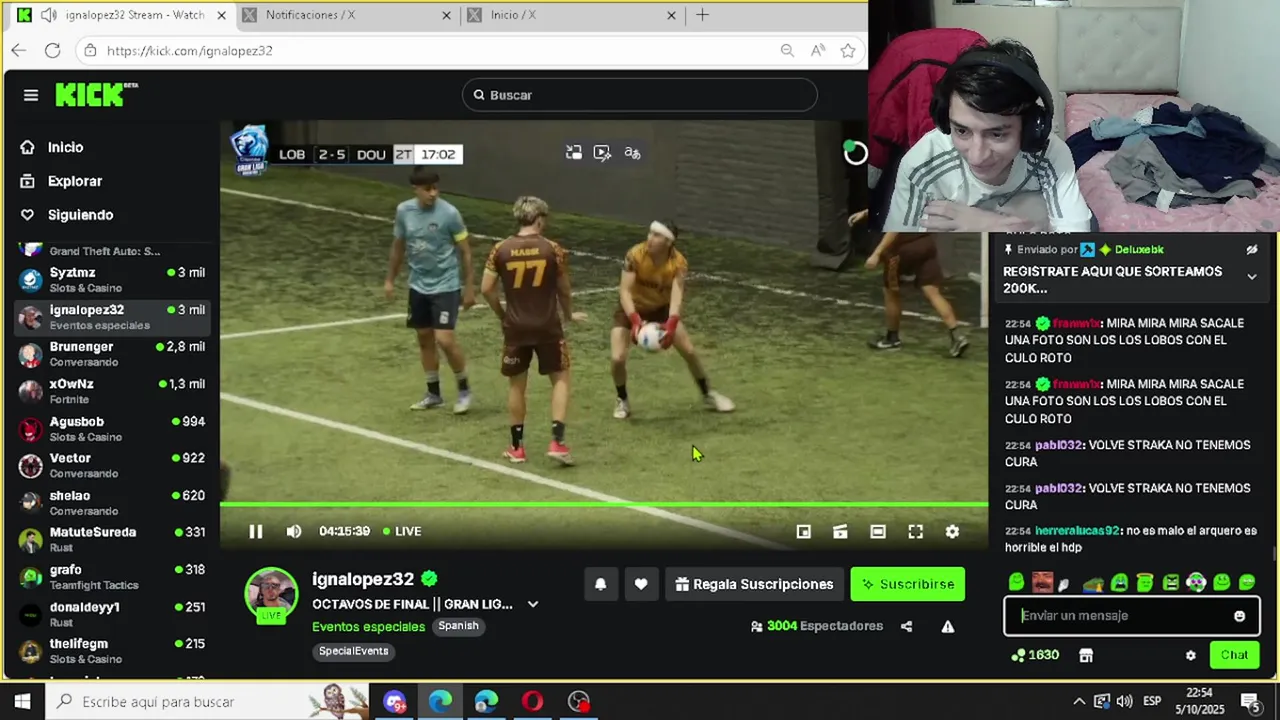The width and height of the screenshot is (1280, 720).
Task: Open the Windows Start menu
Action: point(22,702)
